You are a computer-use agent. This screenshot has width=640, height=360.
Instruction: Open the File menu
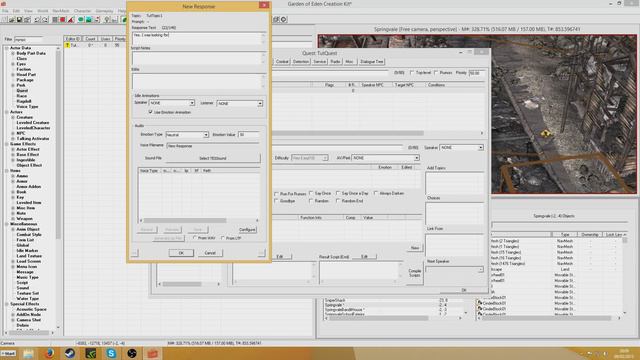point(5,11)
